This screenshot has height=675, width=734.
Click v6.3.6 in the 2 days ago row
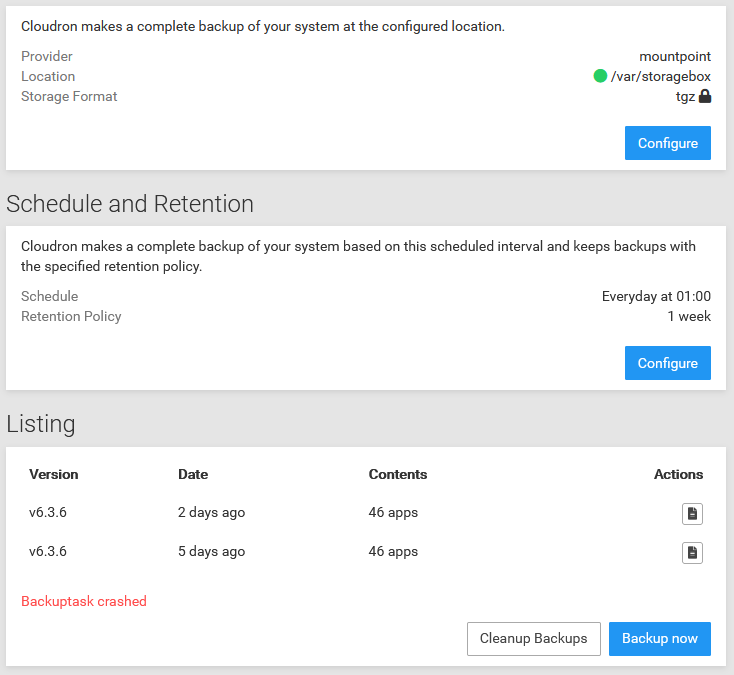48,512
